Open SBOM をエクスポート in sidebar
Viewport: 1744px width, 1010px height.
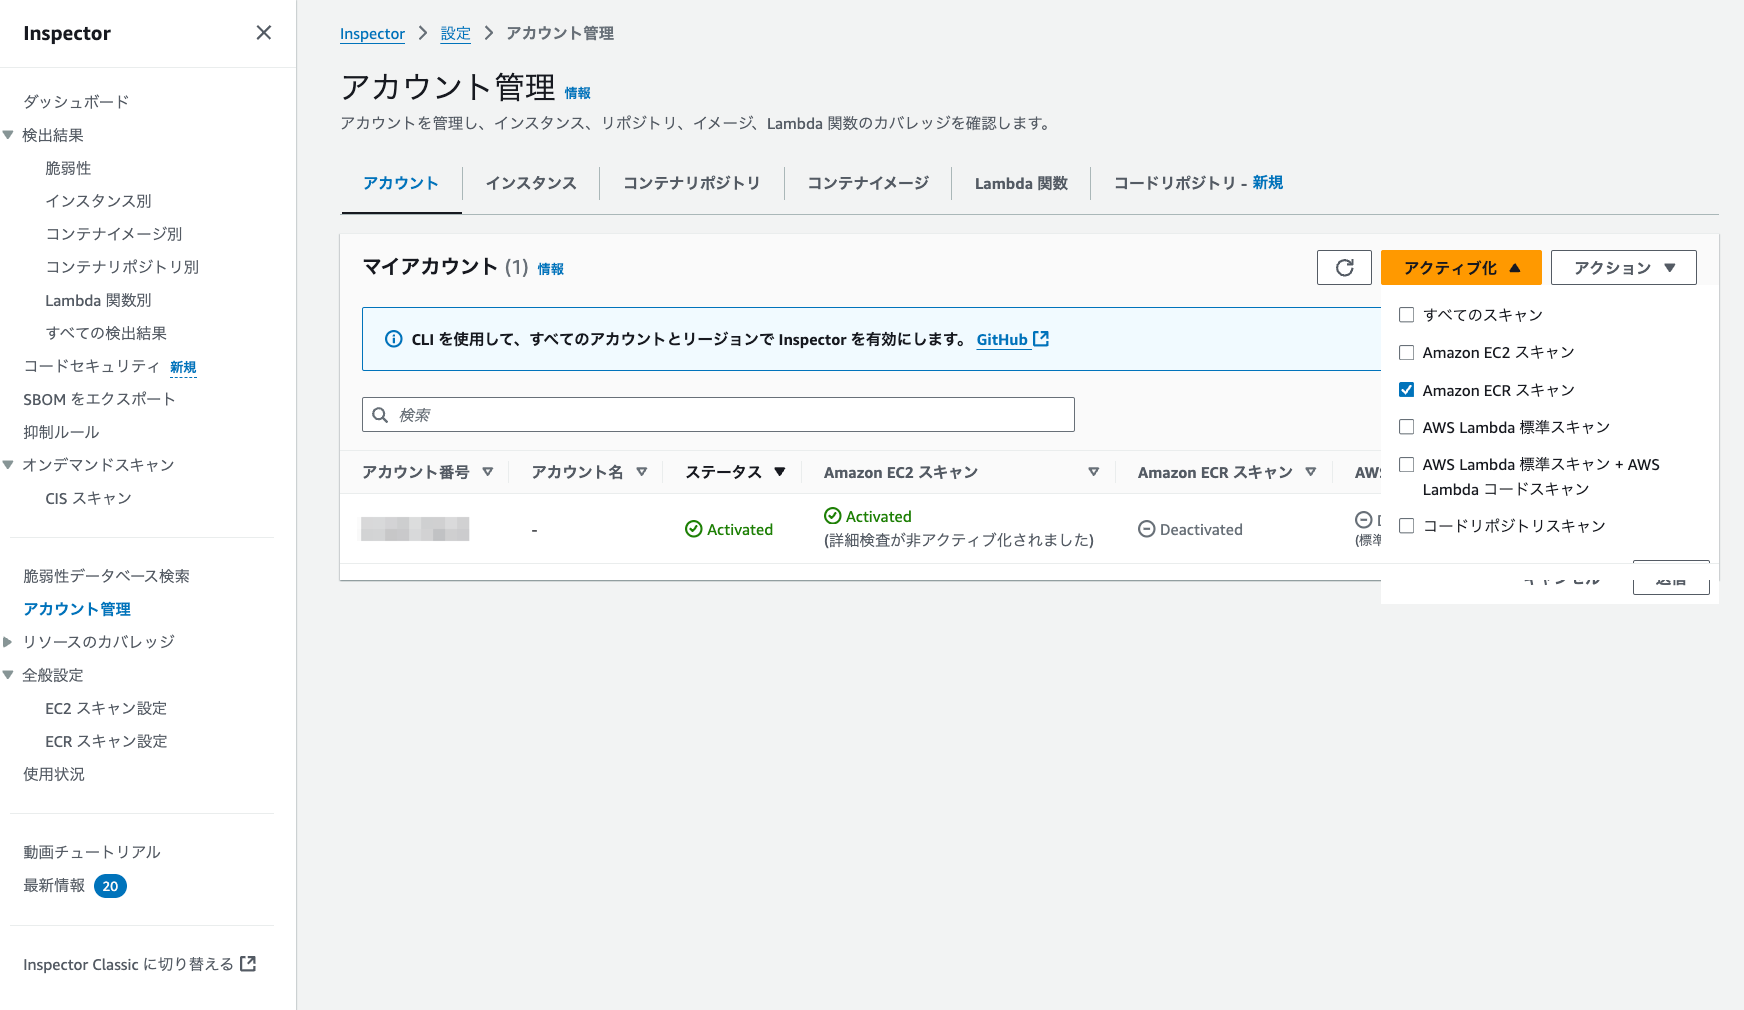coord(99,399)
